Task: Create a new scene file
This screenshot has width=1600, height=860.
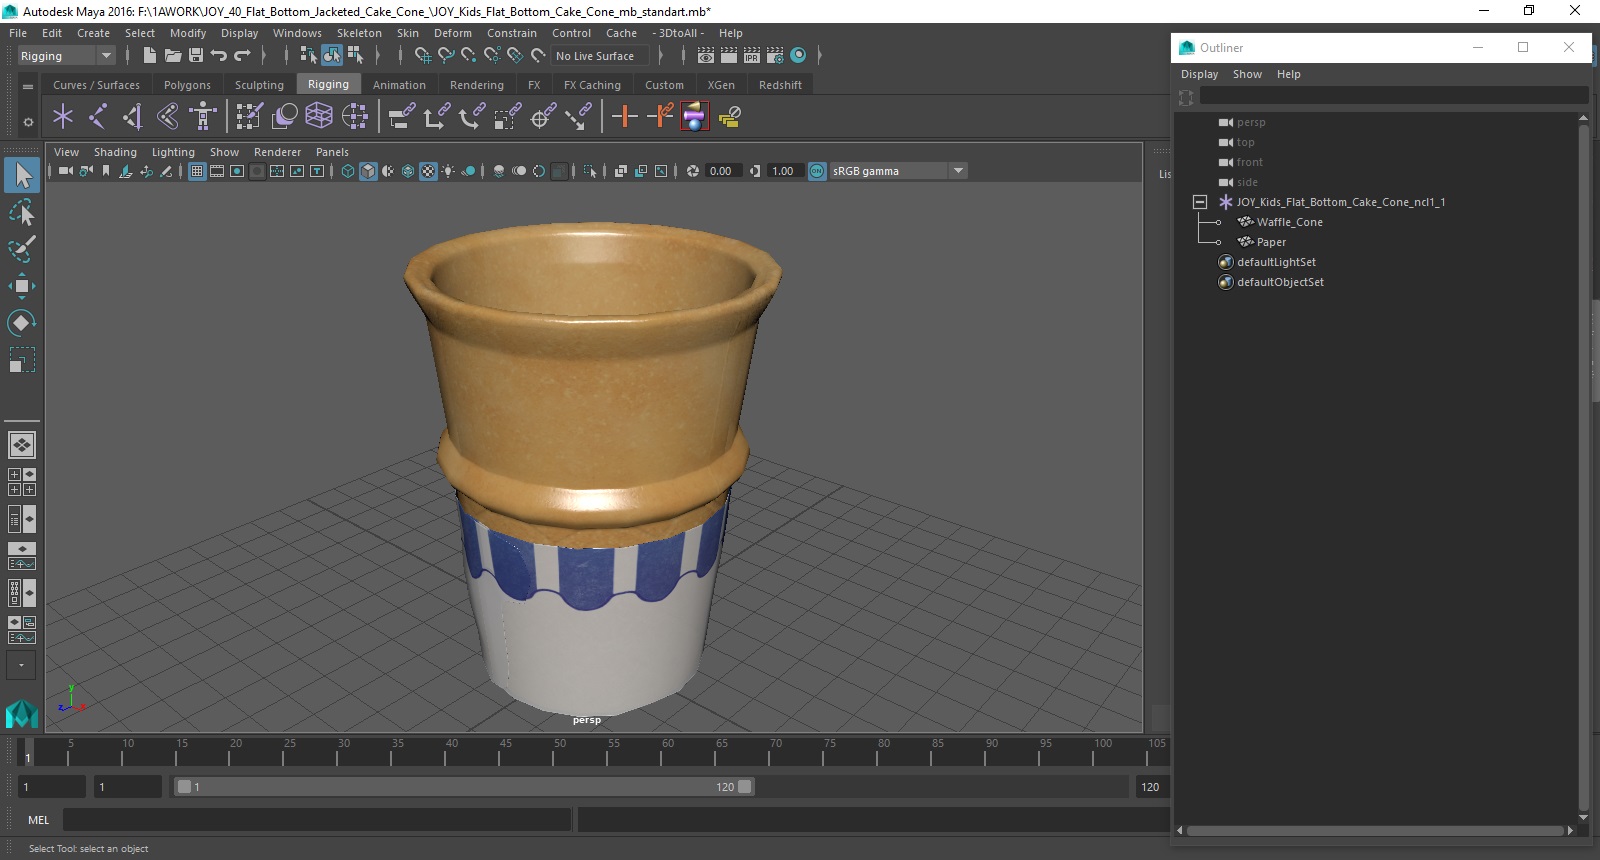Action: point(149,56)
